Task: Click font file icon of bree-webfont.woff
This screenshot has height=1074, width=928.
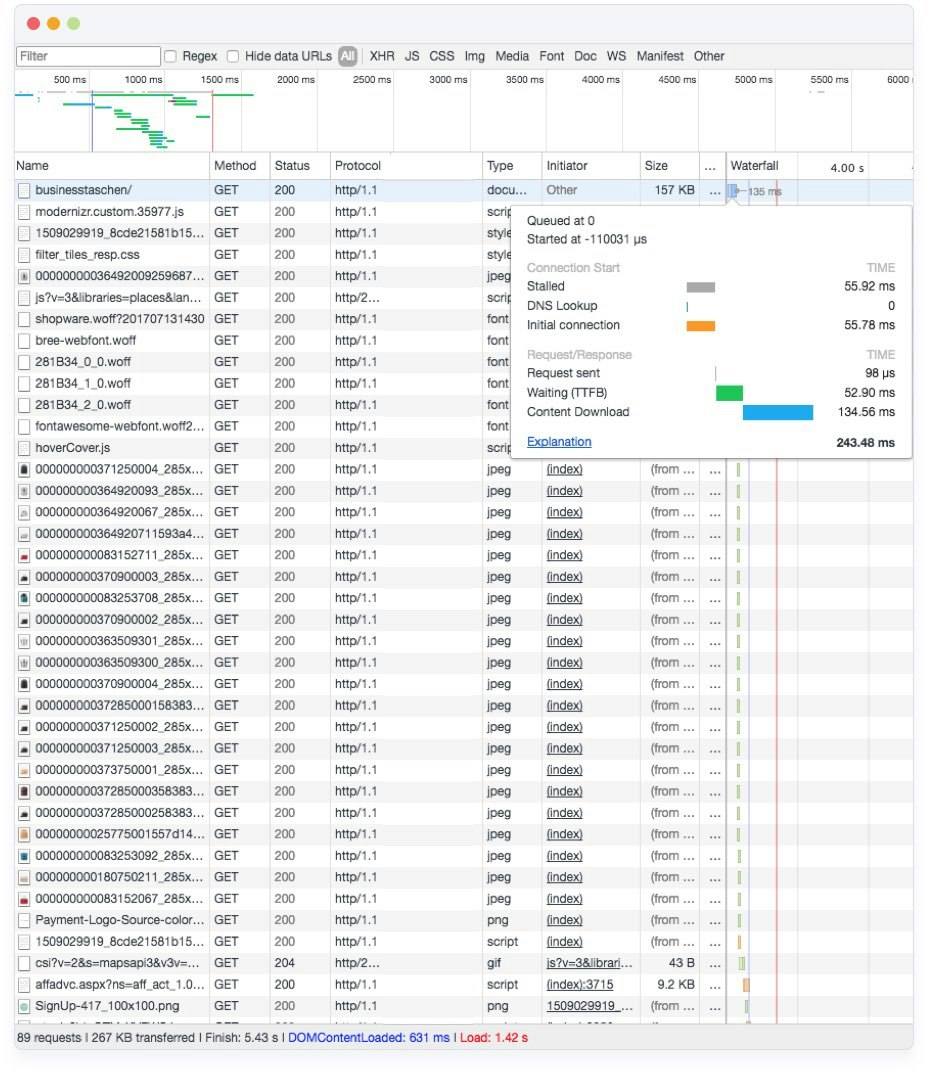Action: [24, 340]
